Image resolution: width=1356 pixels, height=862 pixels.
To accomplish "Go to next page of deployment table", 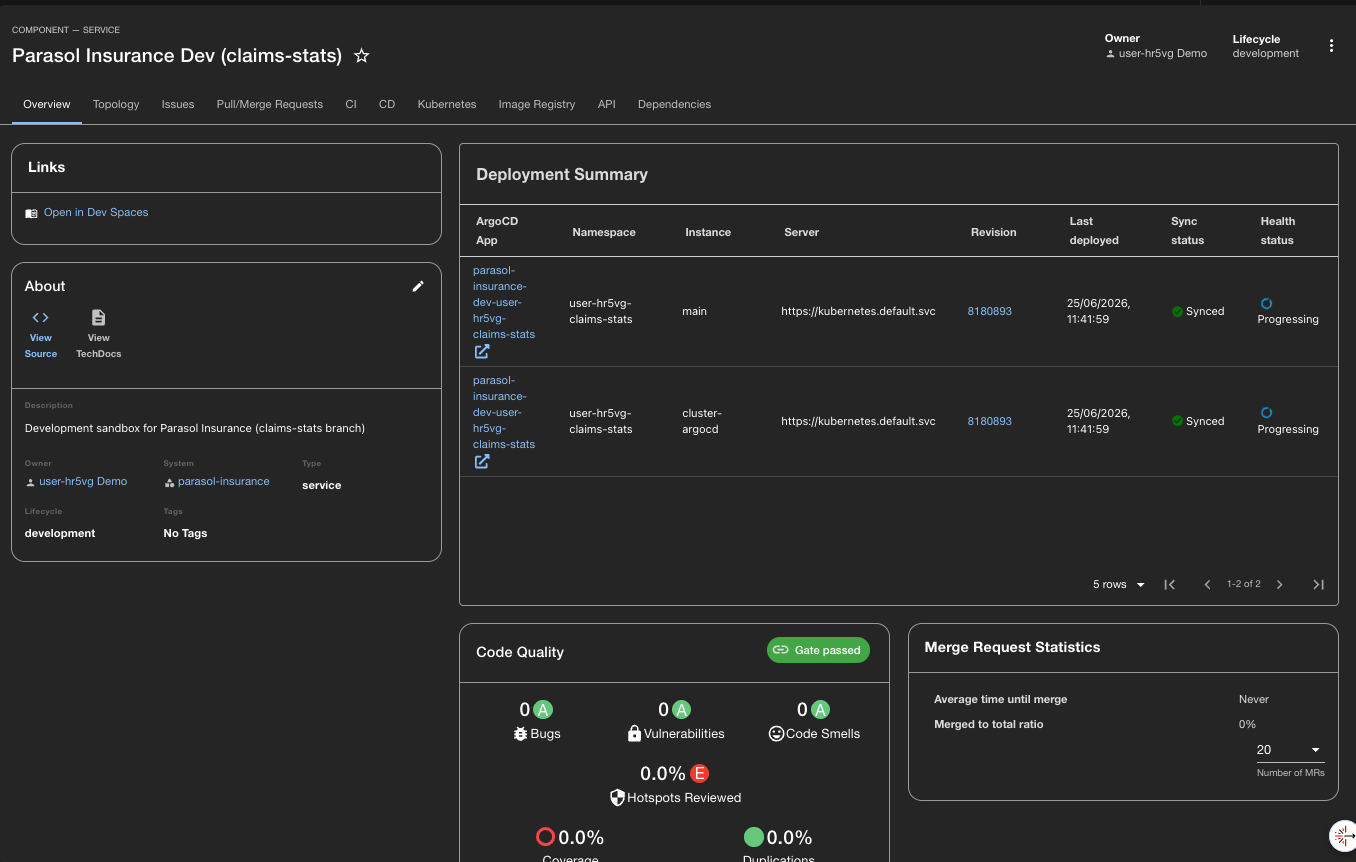I will point(1280,585).
